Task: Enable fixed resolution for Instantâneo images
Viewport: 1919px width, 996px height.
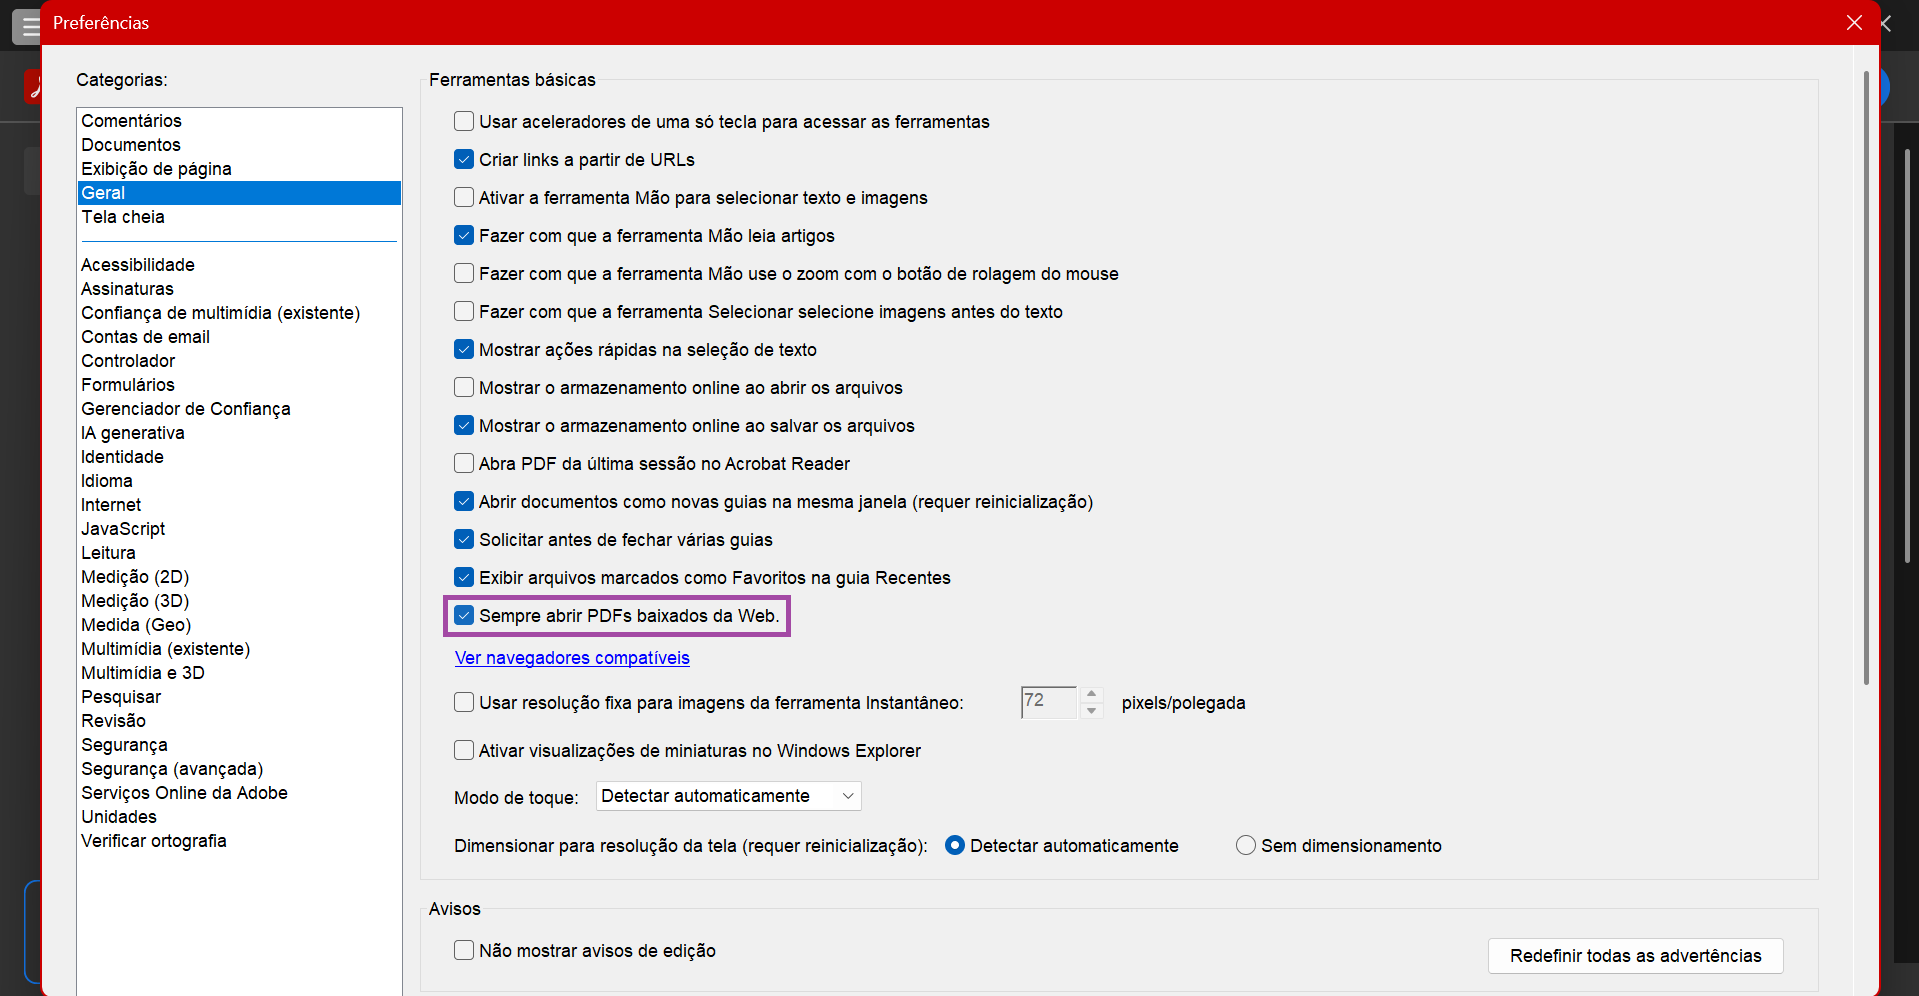Action: click(x=464, y=702)
